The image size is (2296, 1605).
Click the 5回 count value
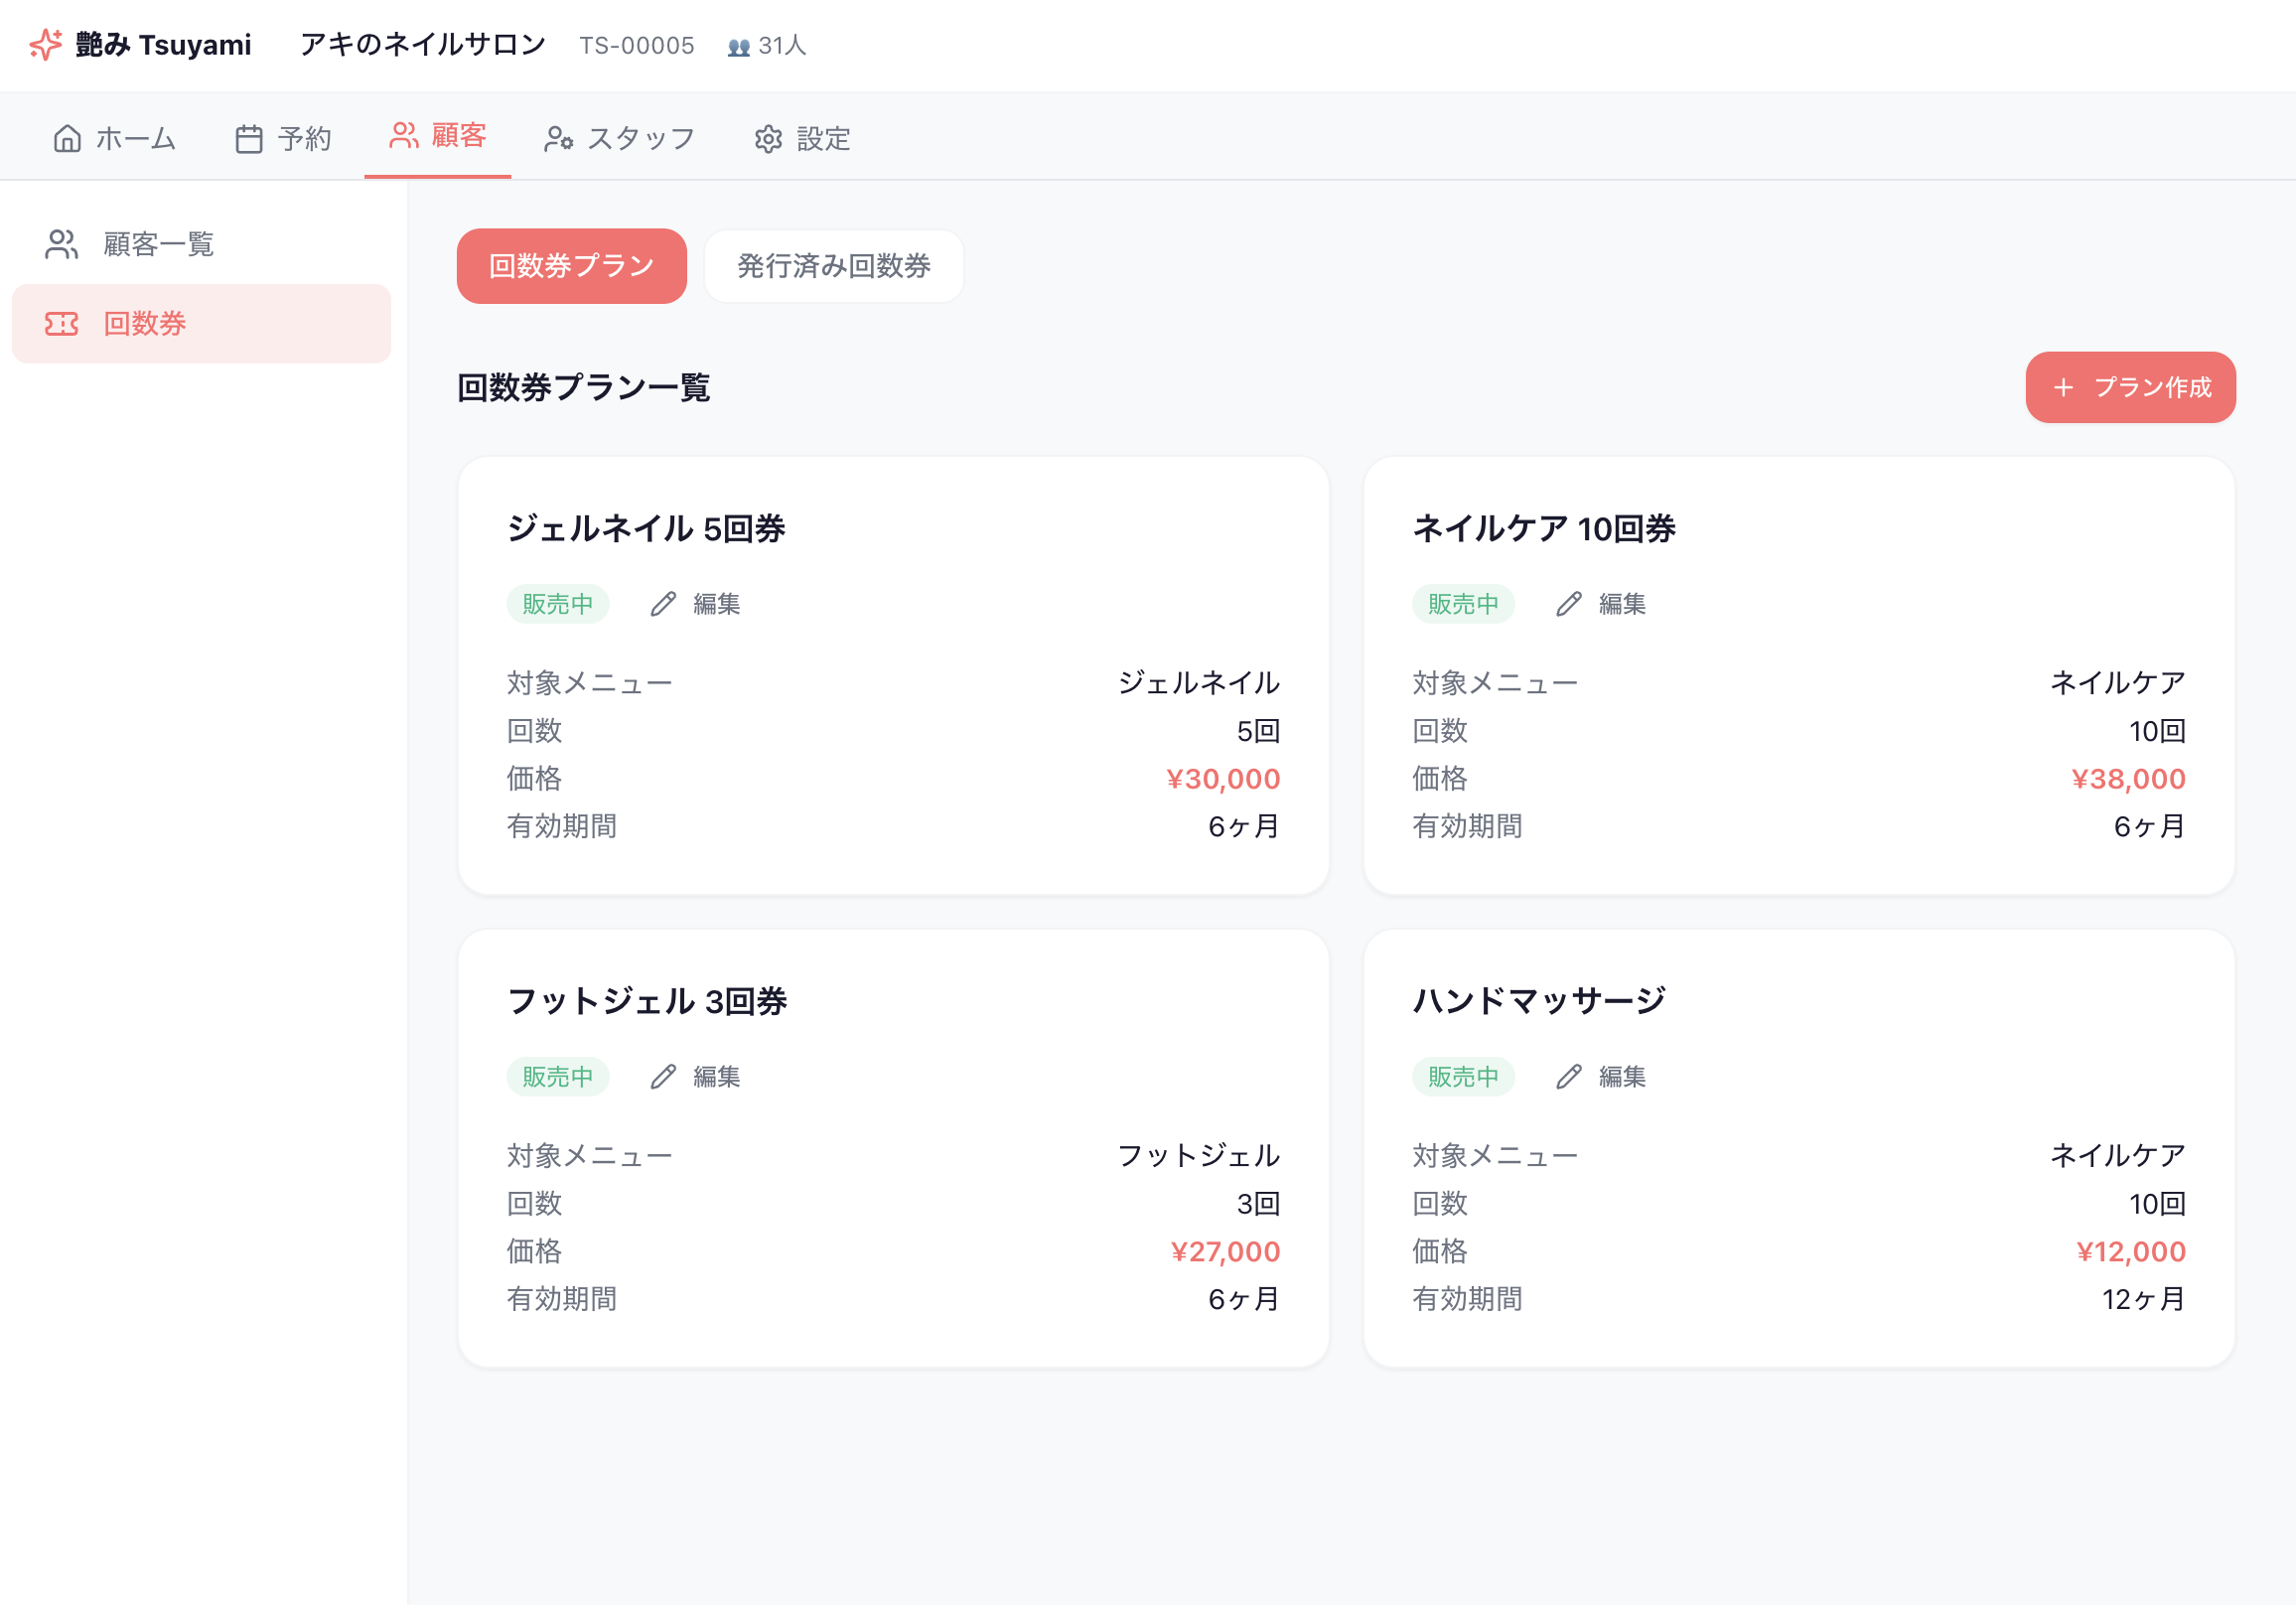tap(1258, 731)
